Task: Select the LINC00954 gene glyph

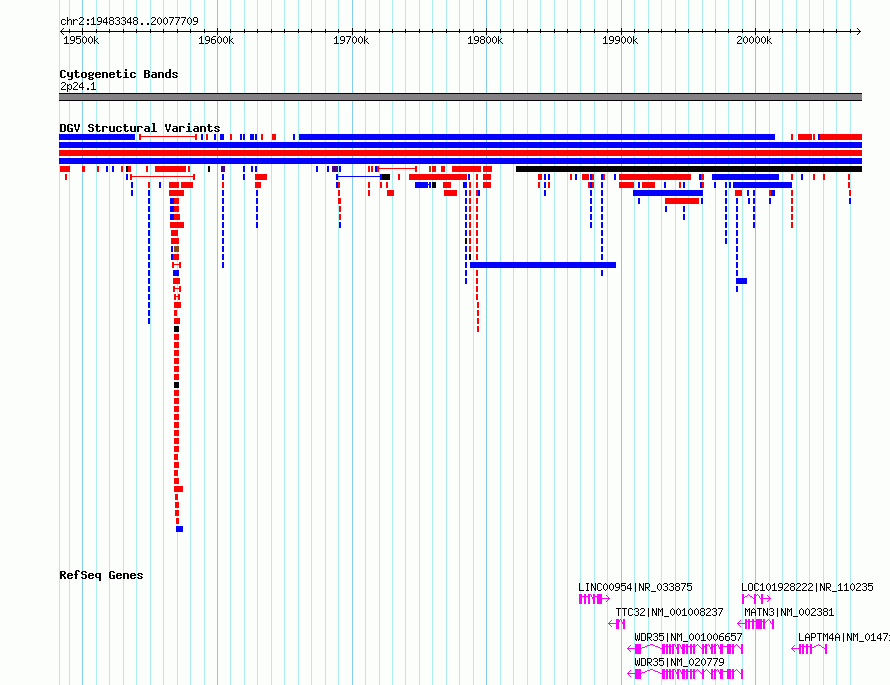Action: (594, 599)
